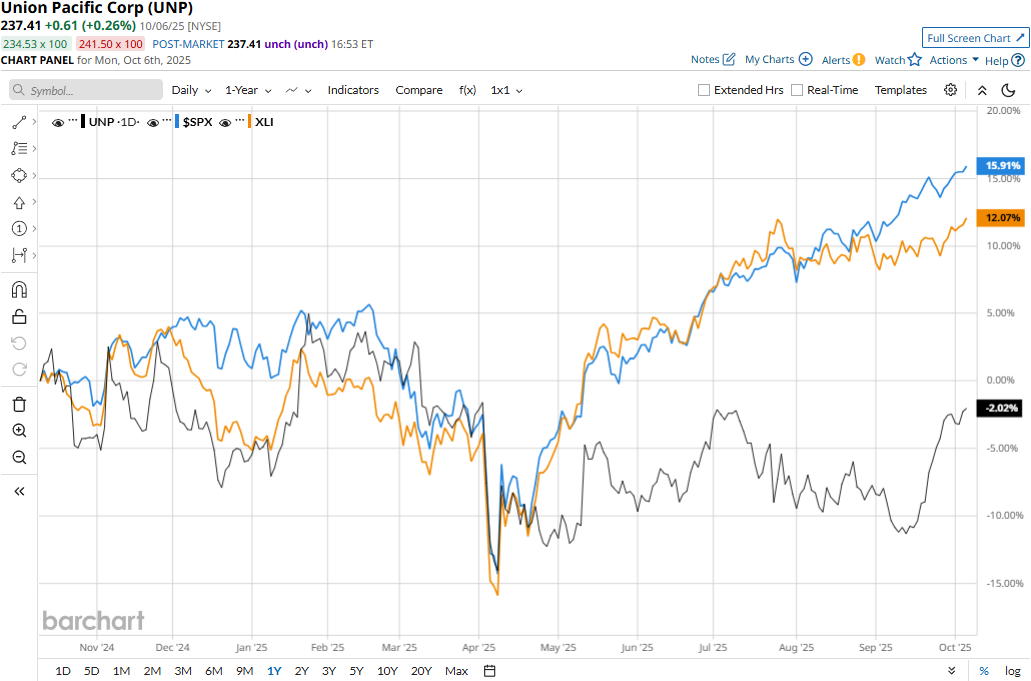Expand the shapes tool submenu arrow
1031x681 pixels.
[x=34, y=176]
